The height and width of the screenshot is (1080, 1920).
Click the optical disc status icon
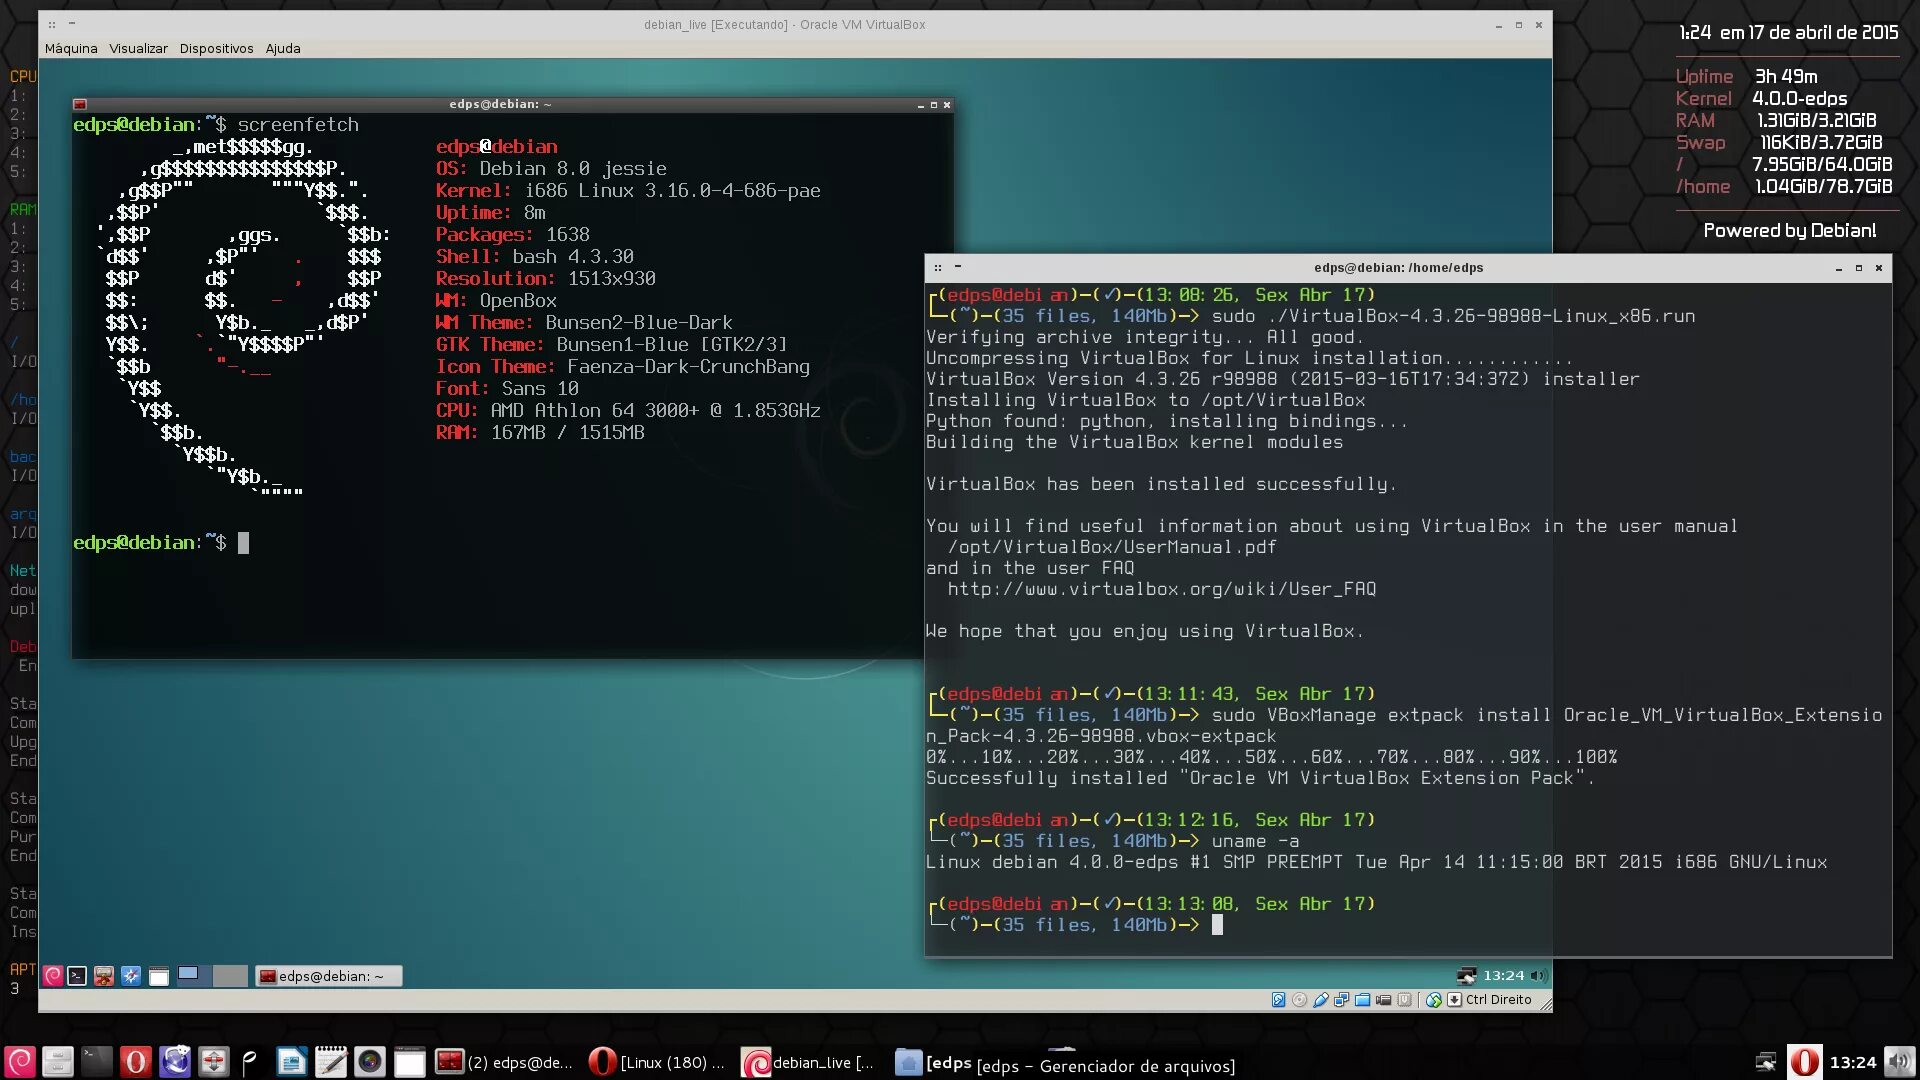pos(1299,999)
